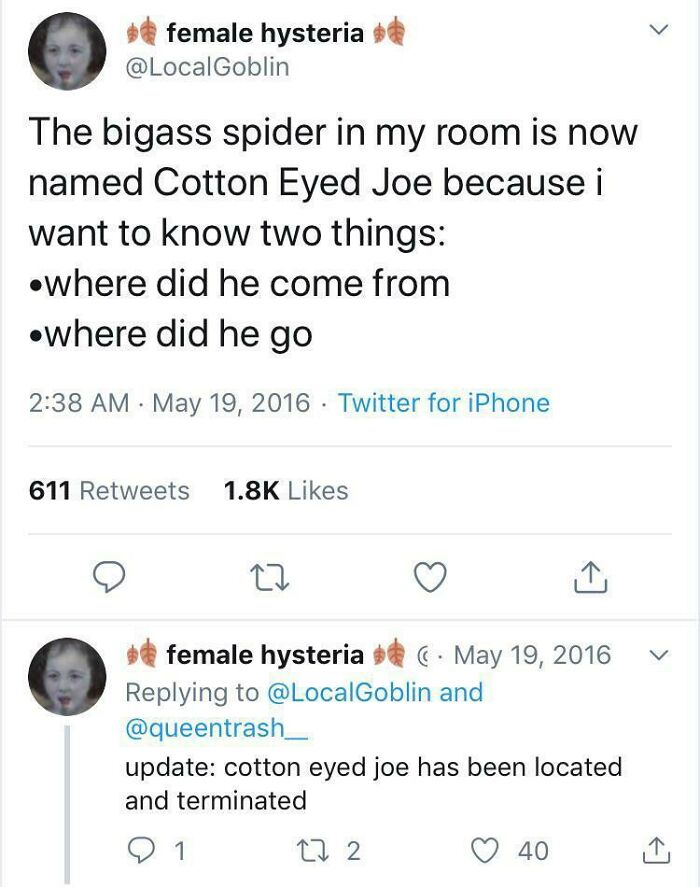Expand the main tweet options chevron
Image resolution: width=700 pixels, height=887 pixels.
point(658,28)
